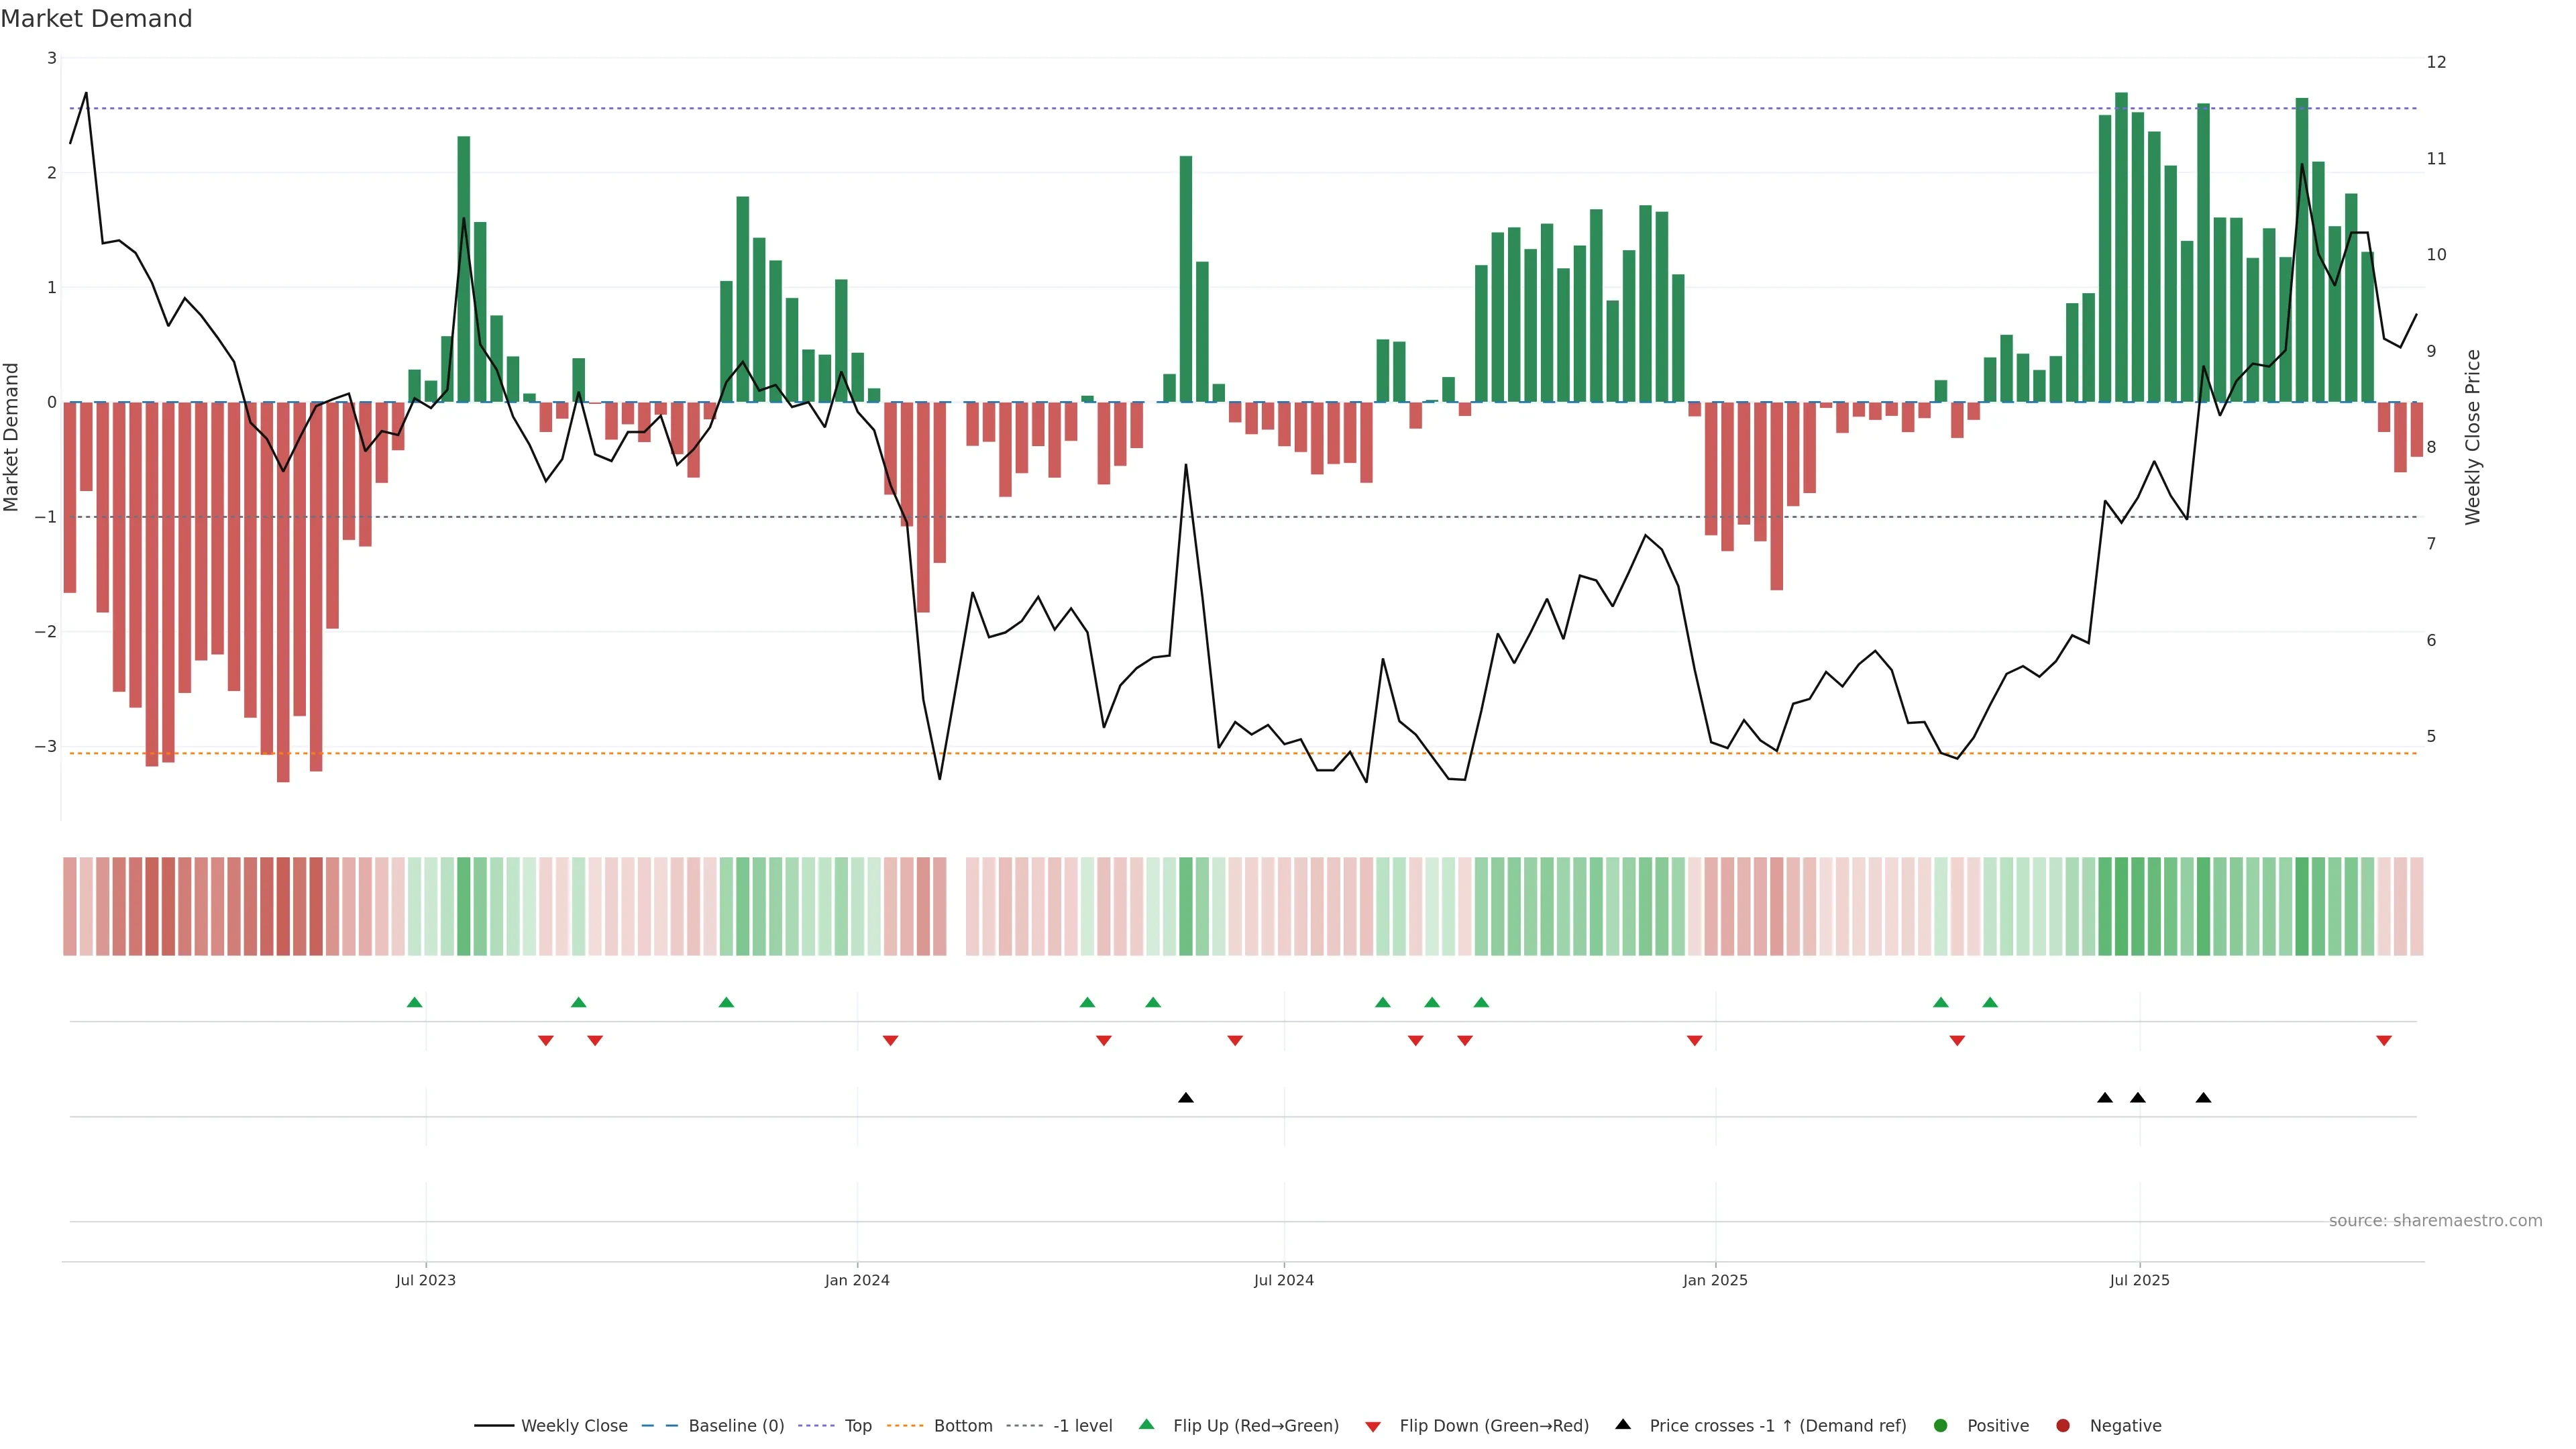This screenshot has width=2576, height=1449.
Task: Toggle the Baseline (0) legend entry
Action: click(736, 1425)
